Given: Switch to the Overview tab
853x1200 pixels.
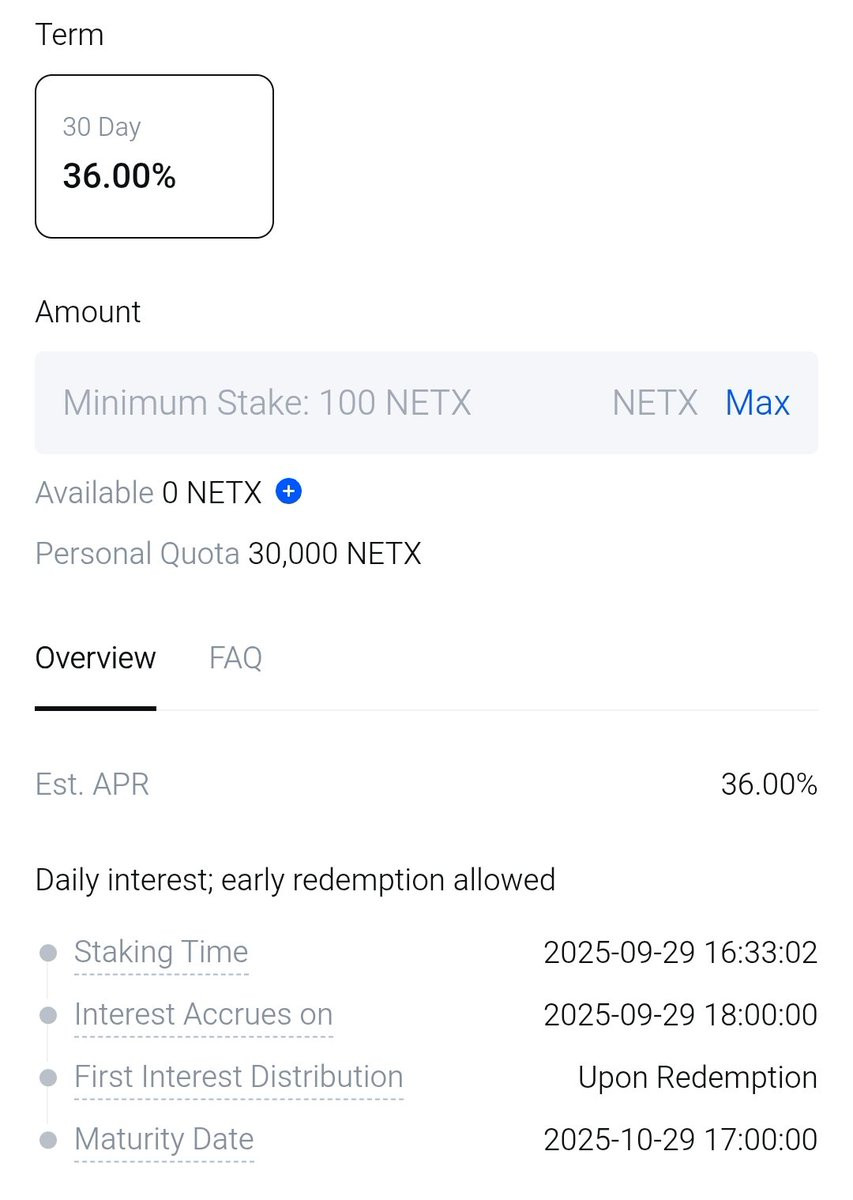Looking at the screenshot, I should (x=95, y=658).
